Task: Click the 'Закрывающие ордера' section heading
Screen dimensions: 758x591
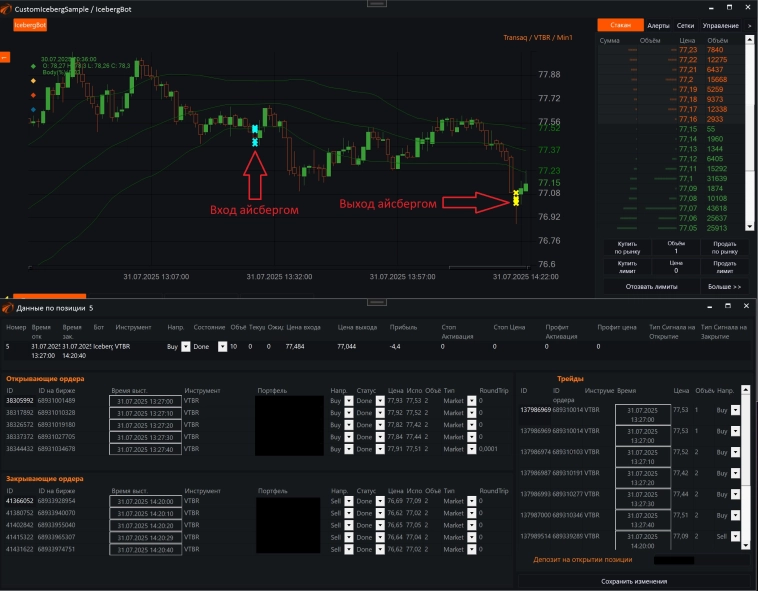Action: point(44,478)
